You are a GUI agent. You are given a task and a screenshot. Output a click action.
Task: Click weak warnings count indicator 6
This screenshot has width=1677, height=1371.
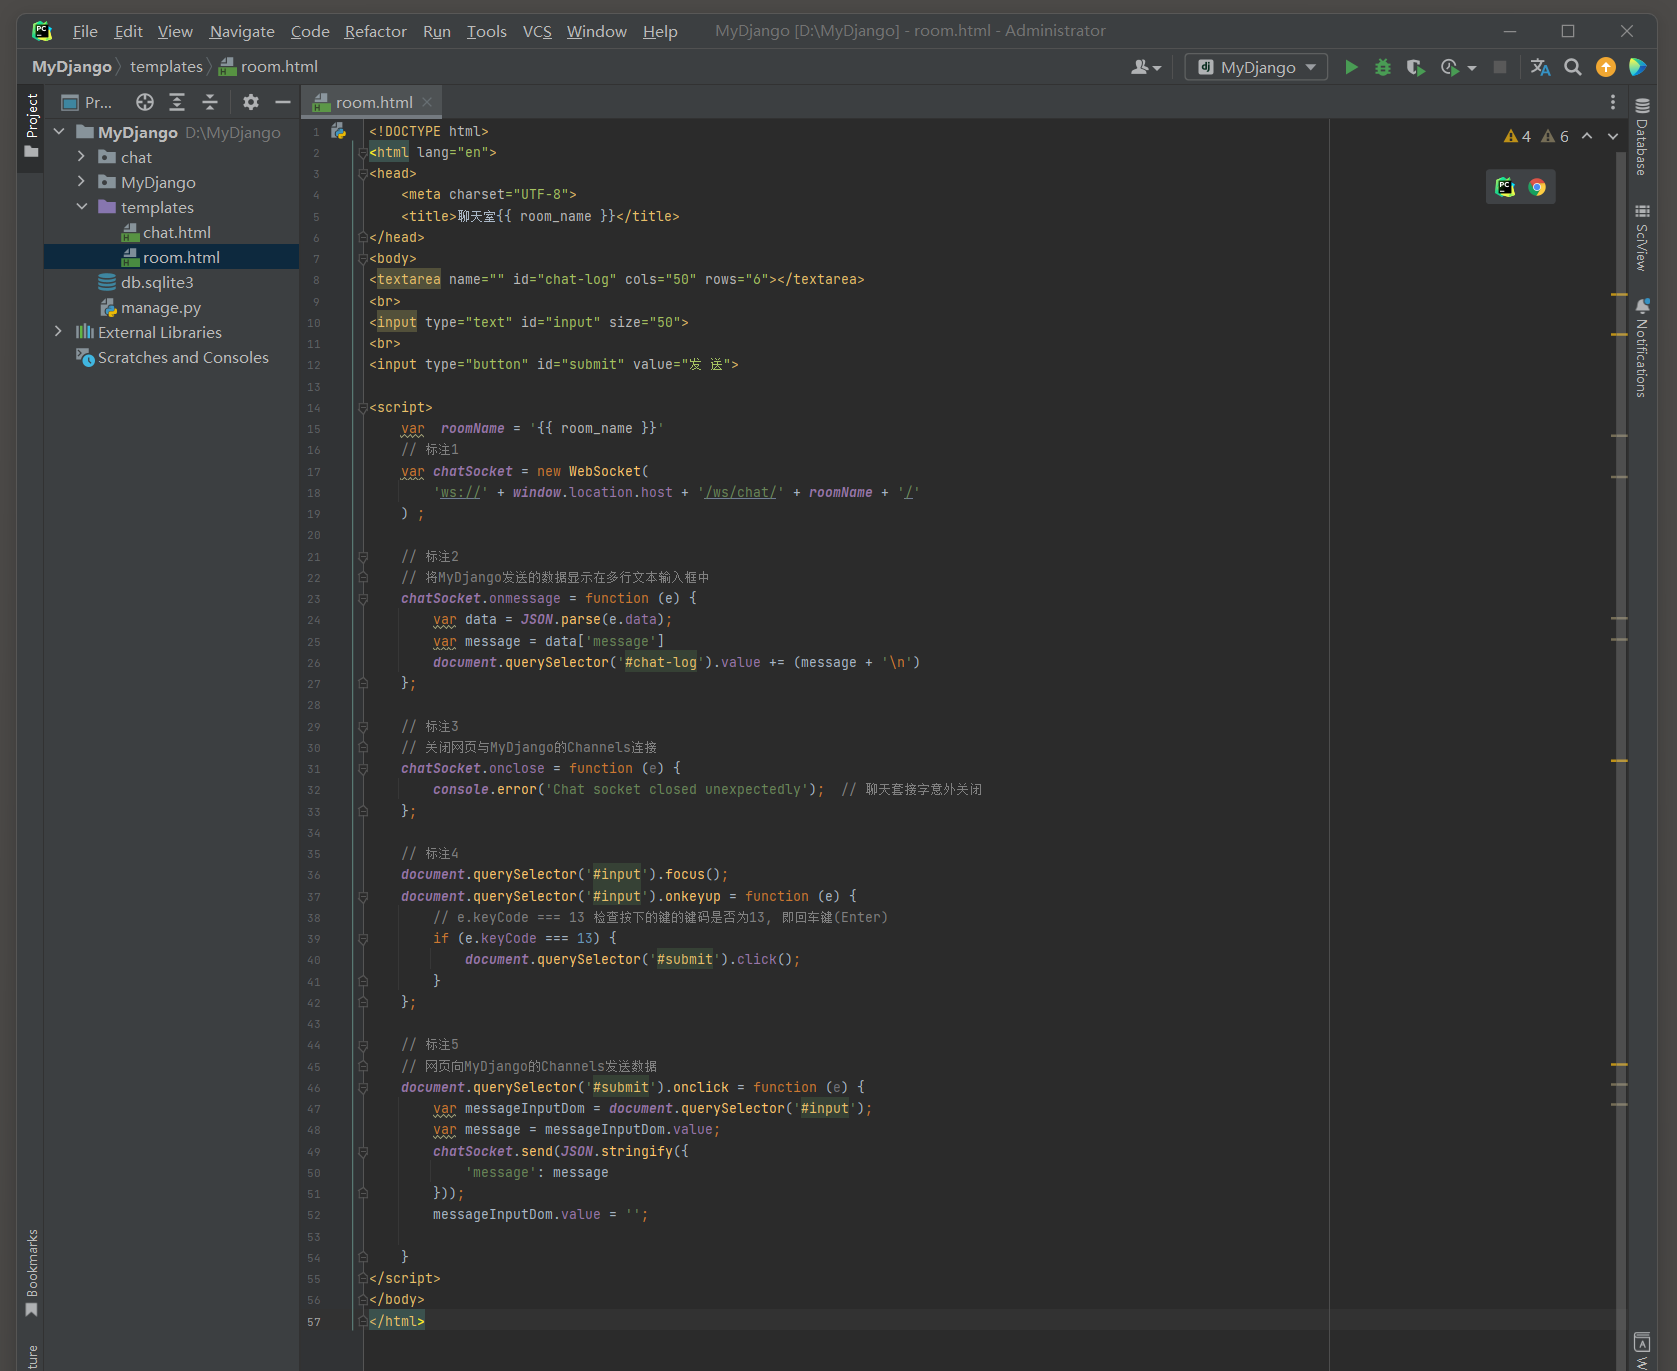[1555, 136]
